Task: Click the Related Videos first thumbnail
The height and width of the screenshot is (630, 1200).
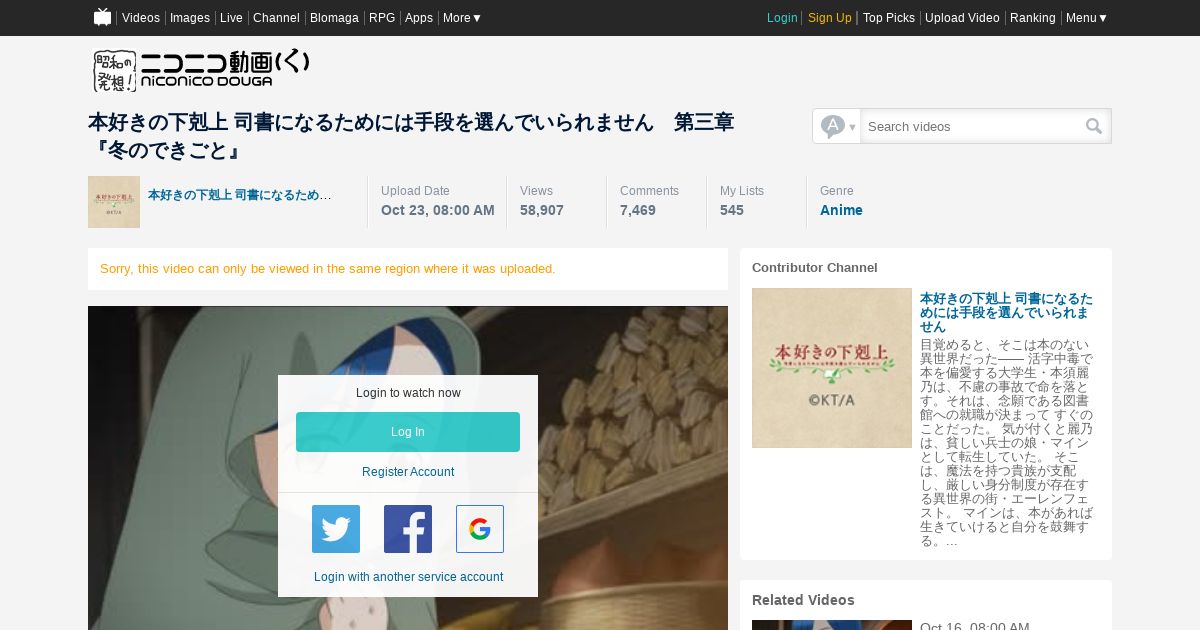Action: click(832, 625)
